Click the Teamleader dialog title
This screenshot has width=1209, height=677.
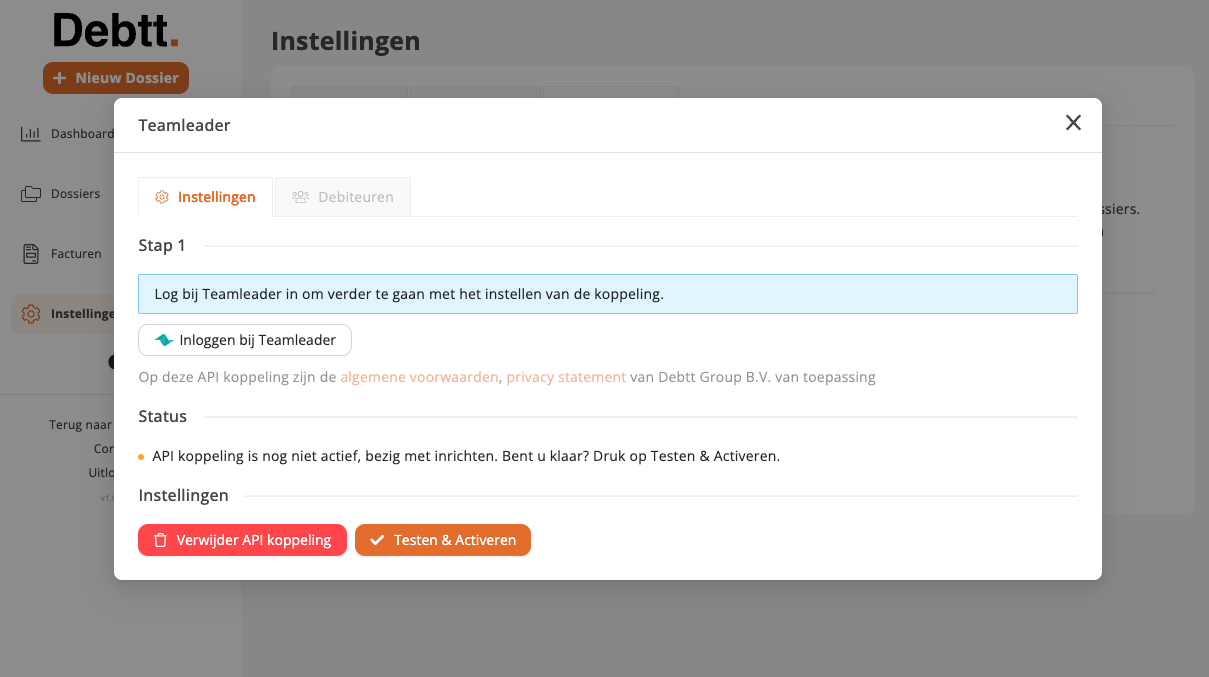coord(184,125)
